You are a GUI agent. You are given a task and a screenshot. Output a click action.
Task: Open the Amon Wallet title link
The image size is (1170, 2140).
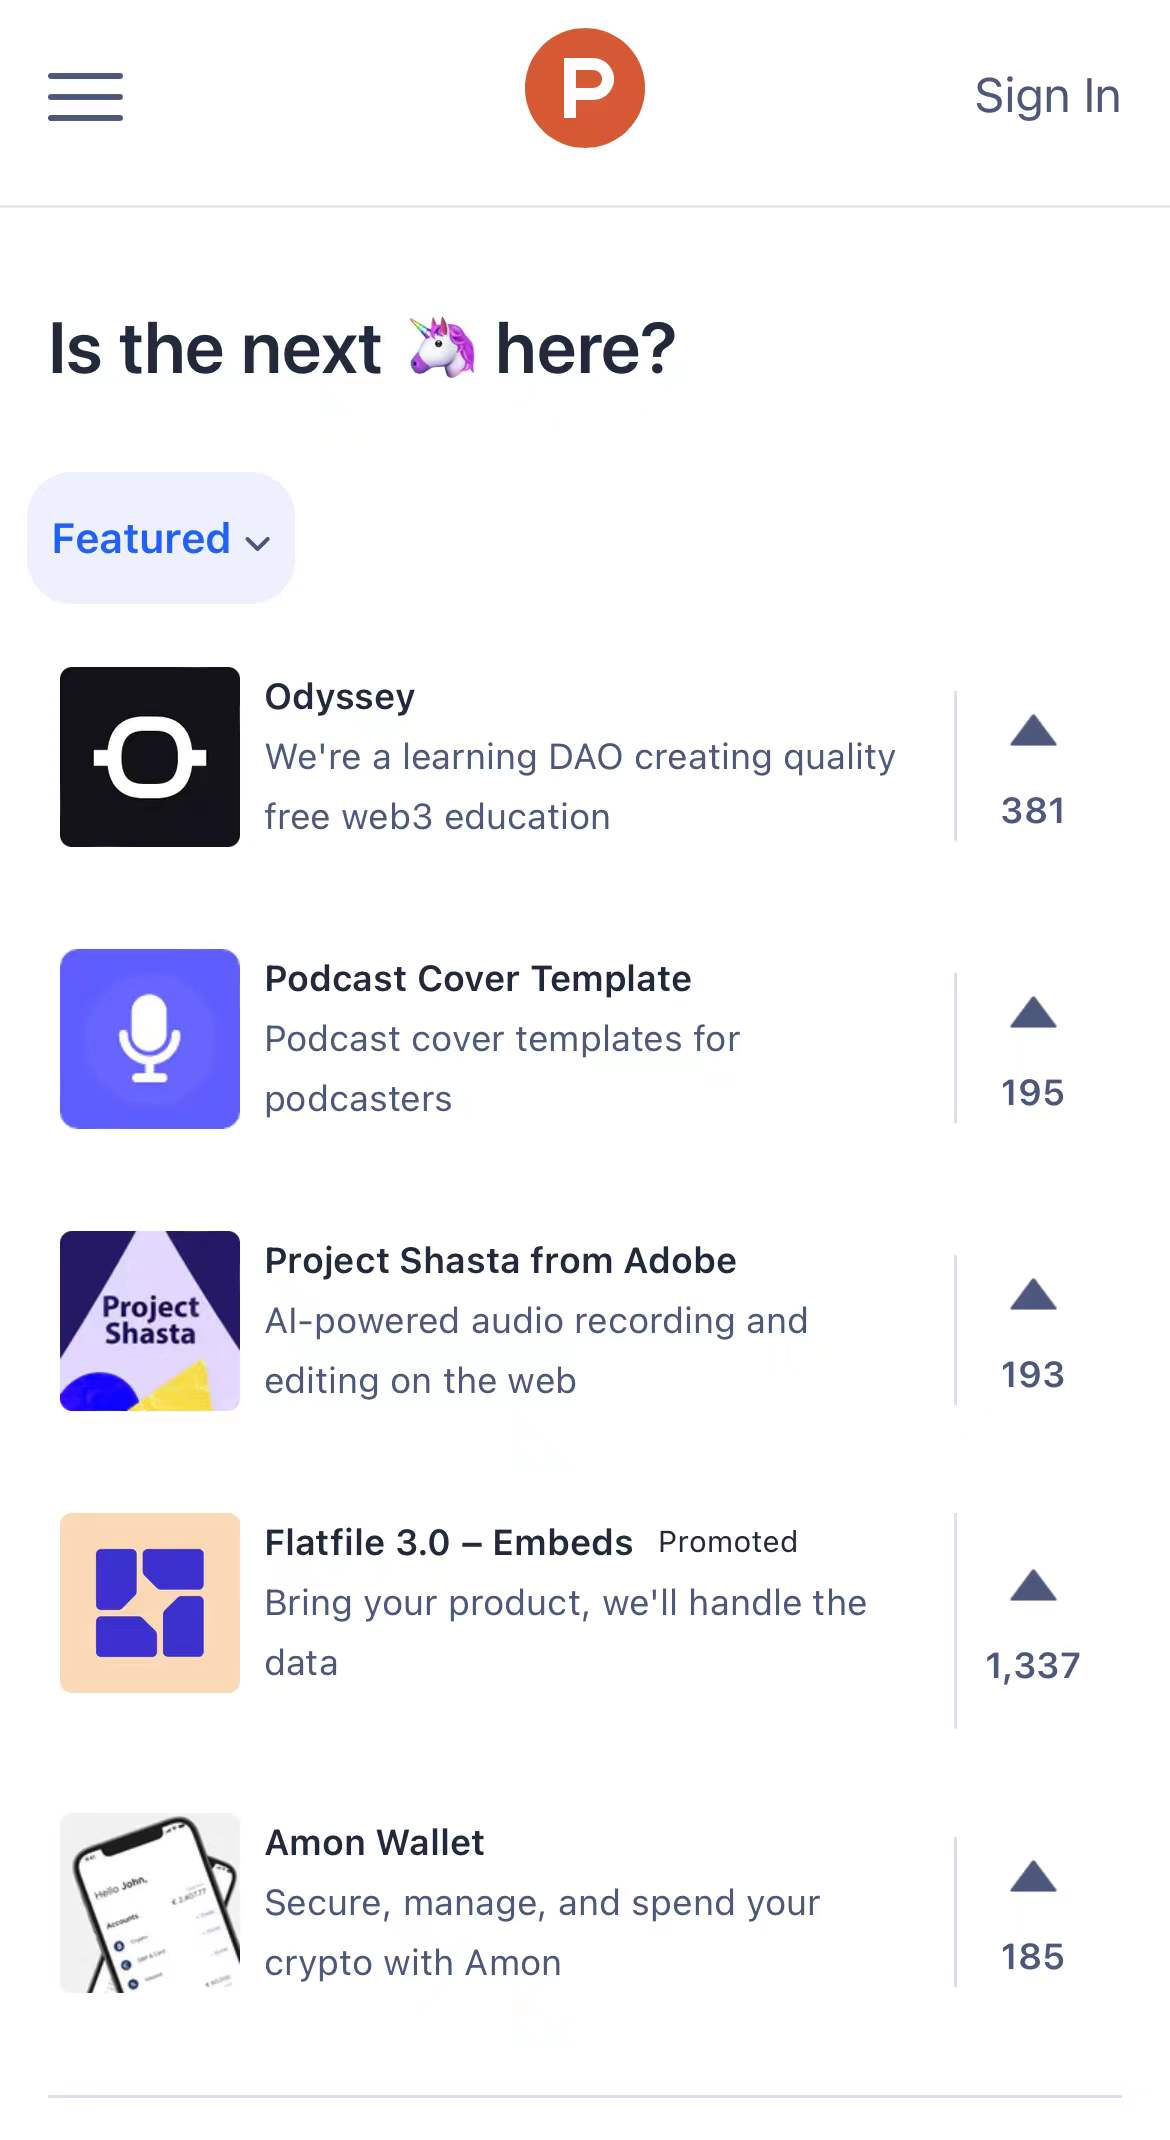(x=374, y=1843)
